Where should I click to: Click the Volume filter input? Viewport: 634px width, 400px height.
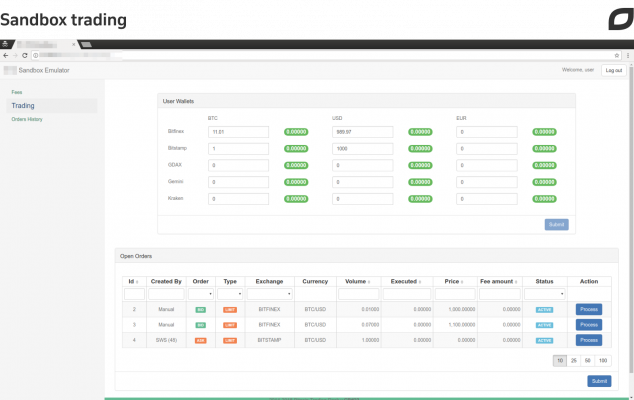pyautogui.click(x=359, y=294)
